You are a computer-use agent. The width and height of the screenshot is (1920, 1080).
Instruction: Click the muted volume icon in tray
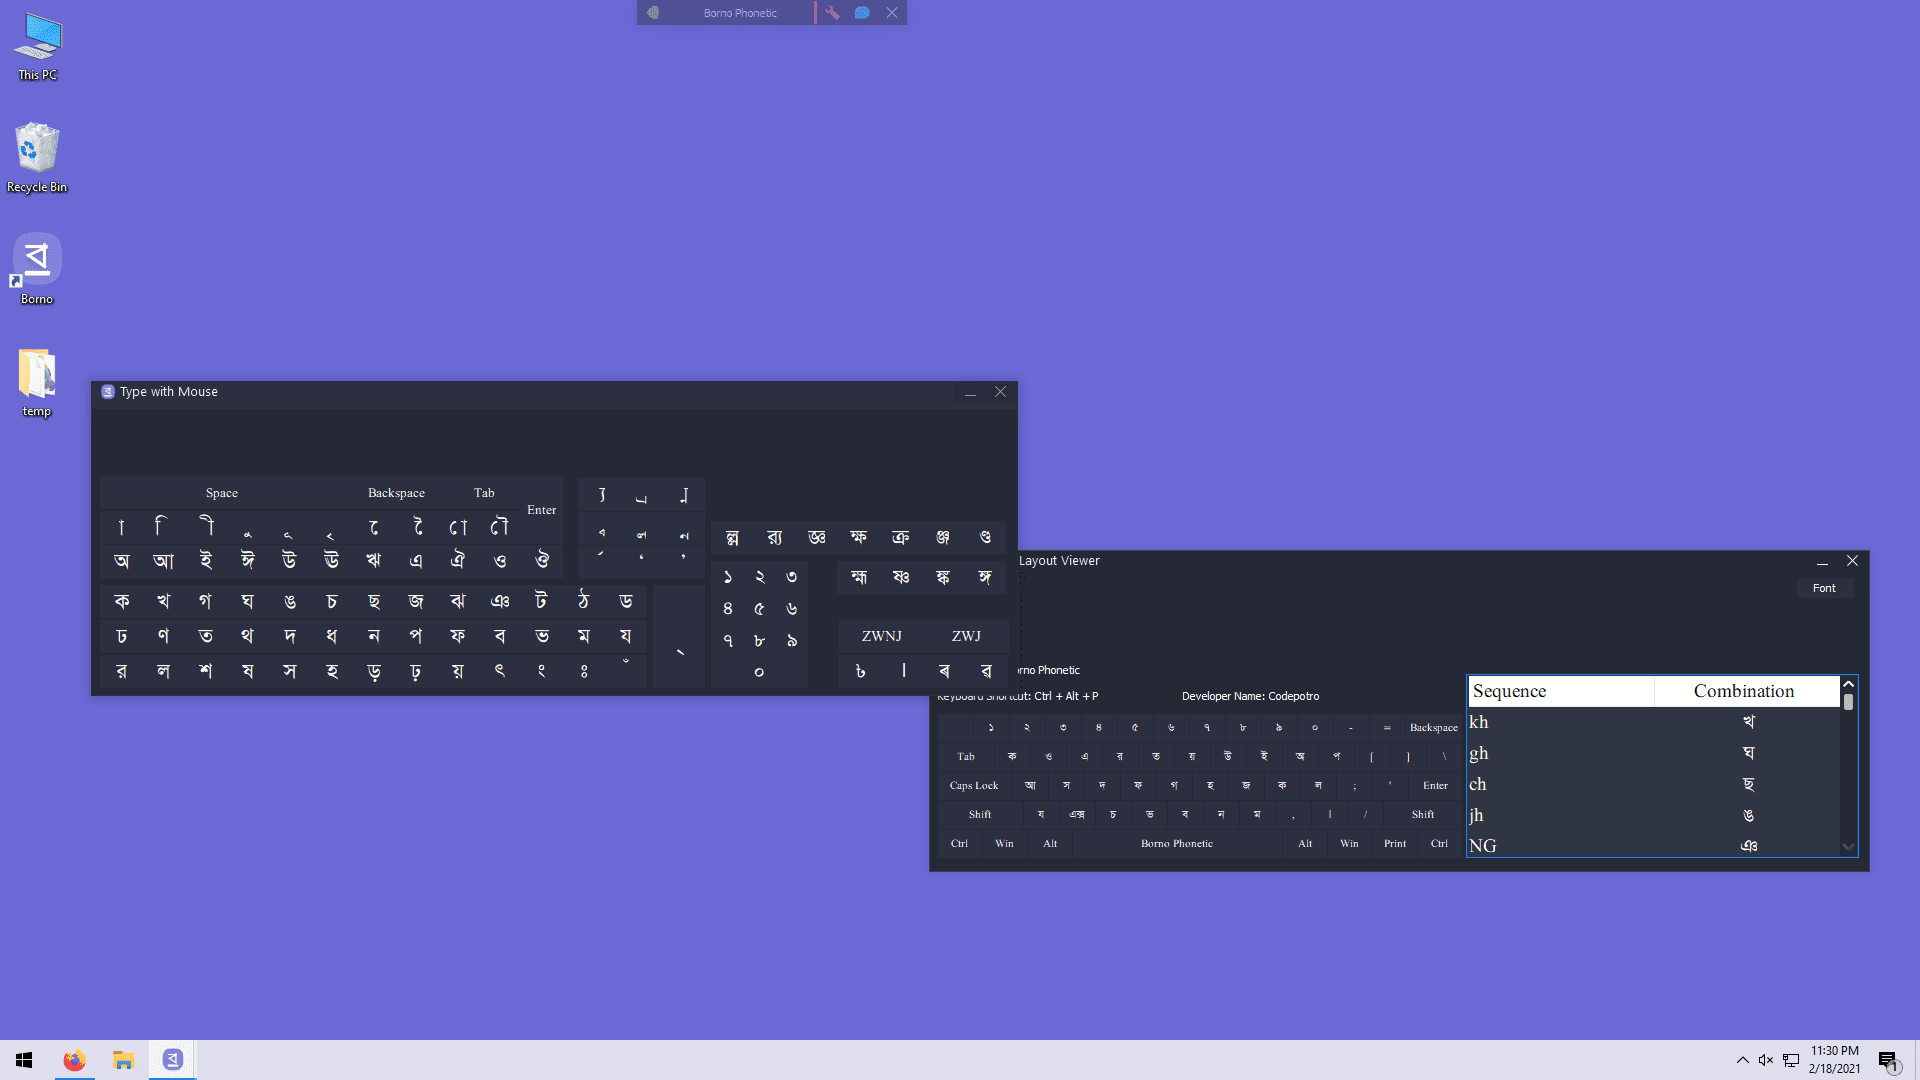click(1766, 1060)
